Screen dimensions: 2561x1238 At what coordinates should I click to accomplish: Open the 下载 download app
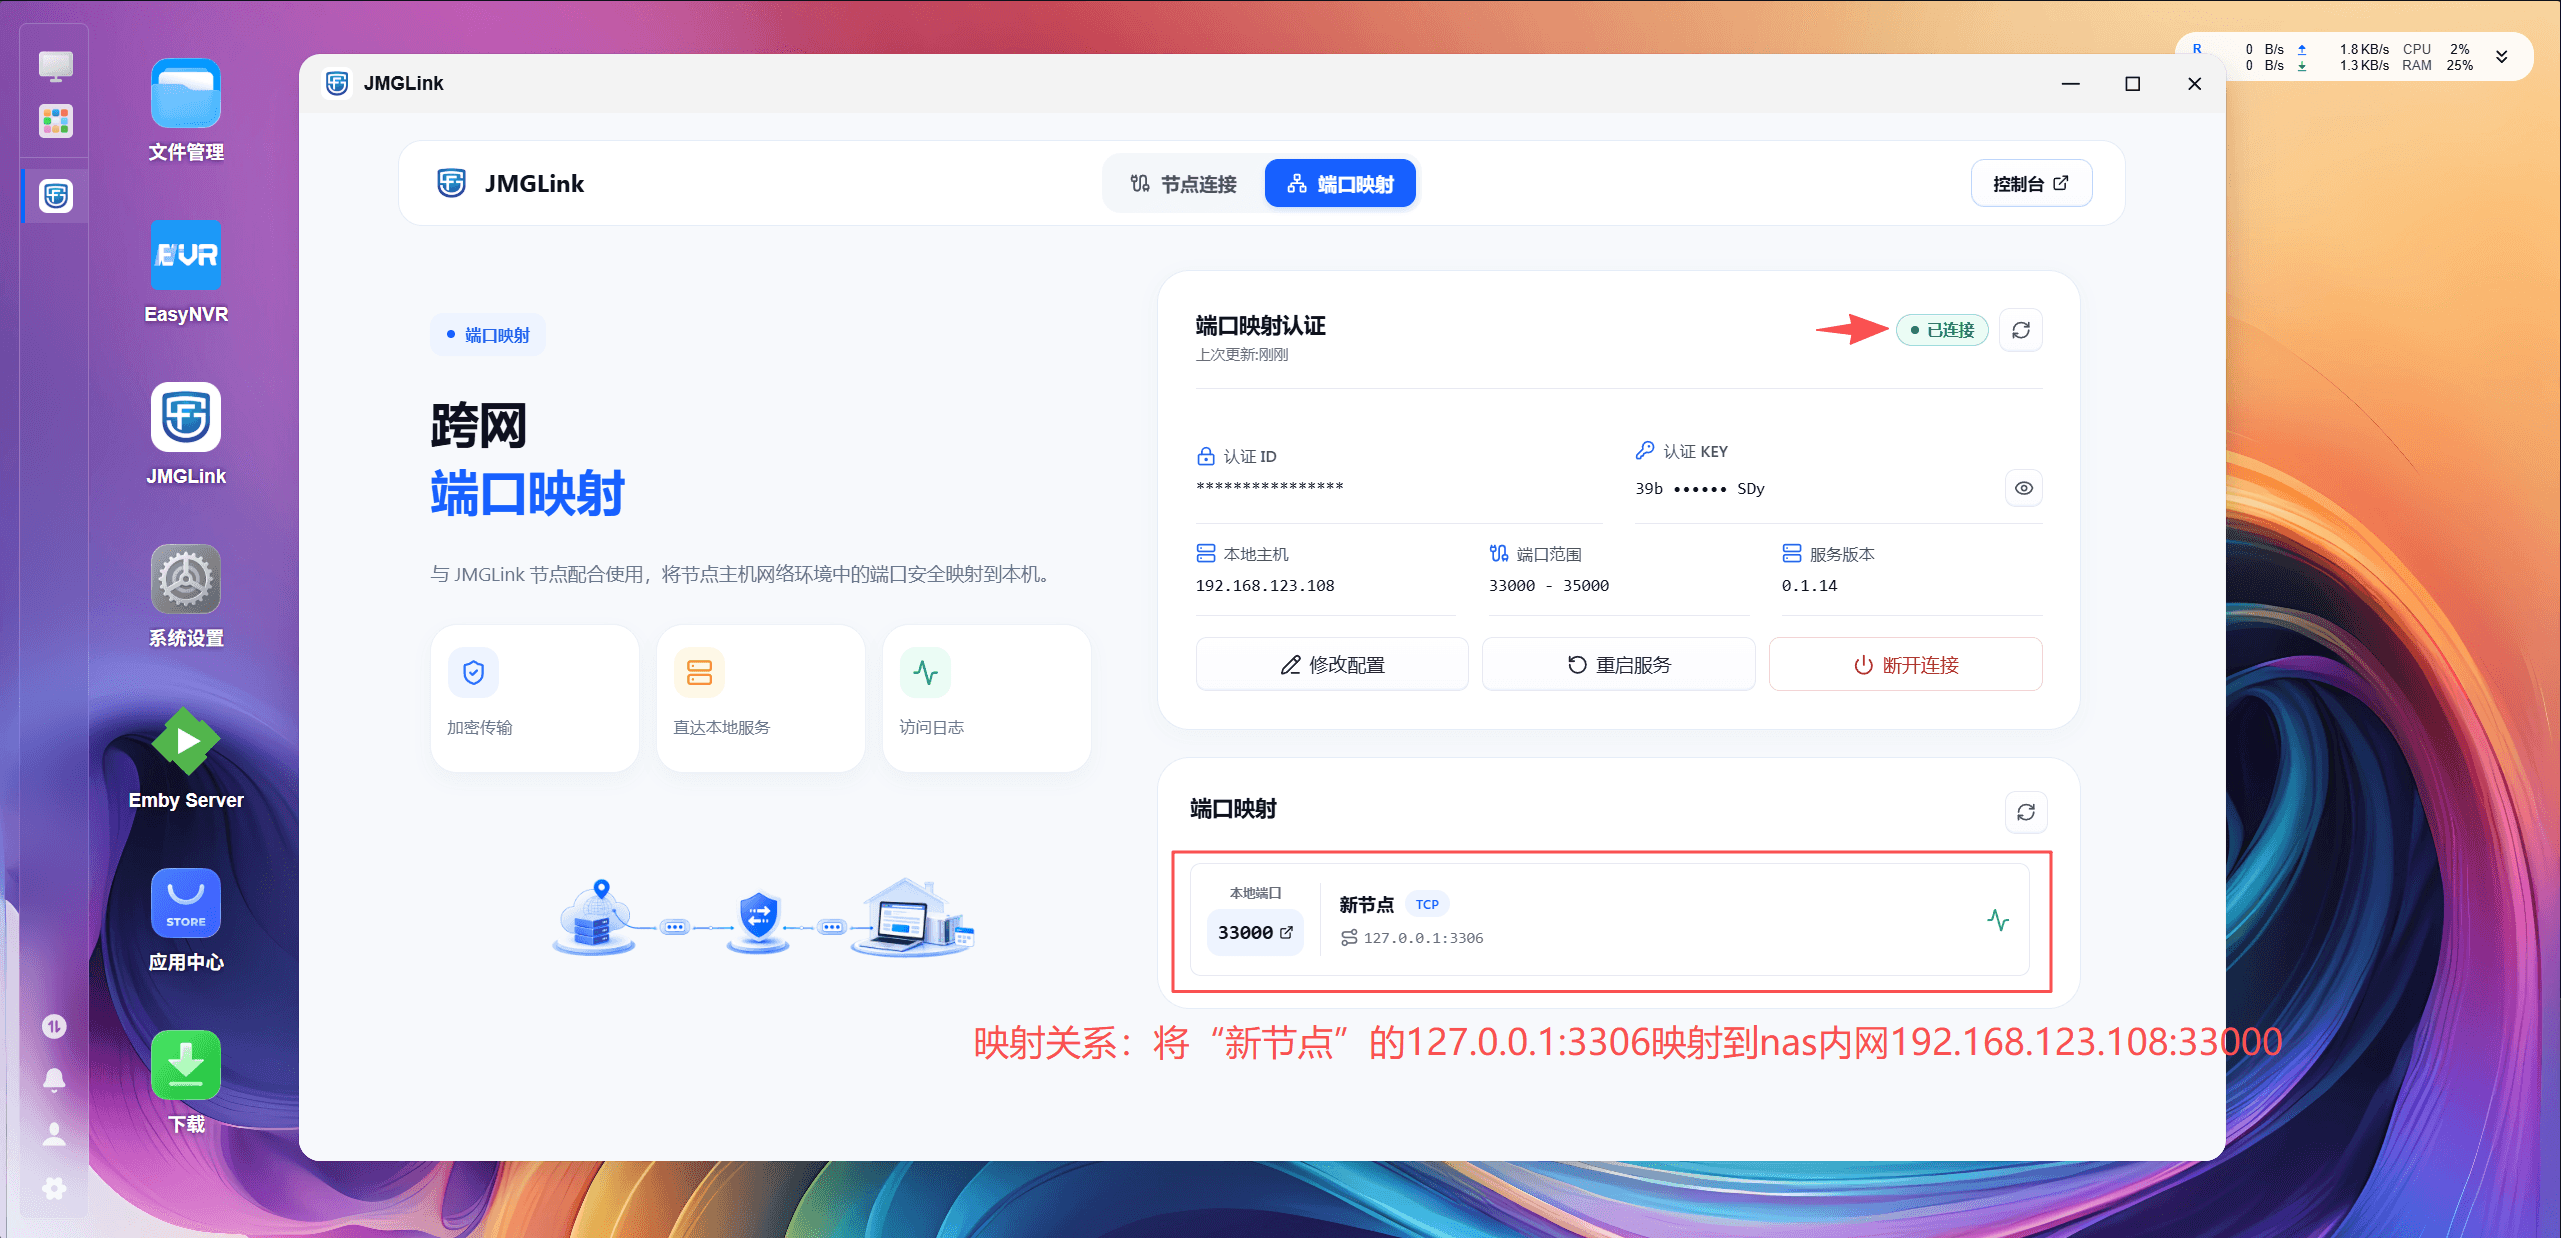tap(186, 1066)
